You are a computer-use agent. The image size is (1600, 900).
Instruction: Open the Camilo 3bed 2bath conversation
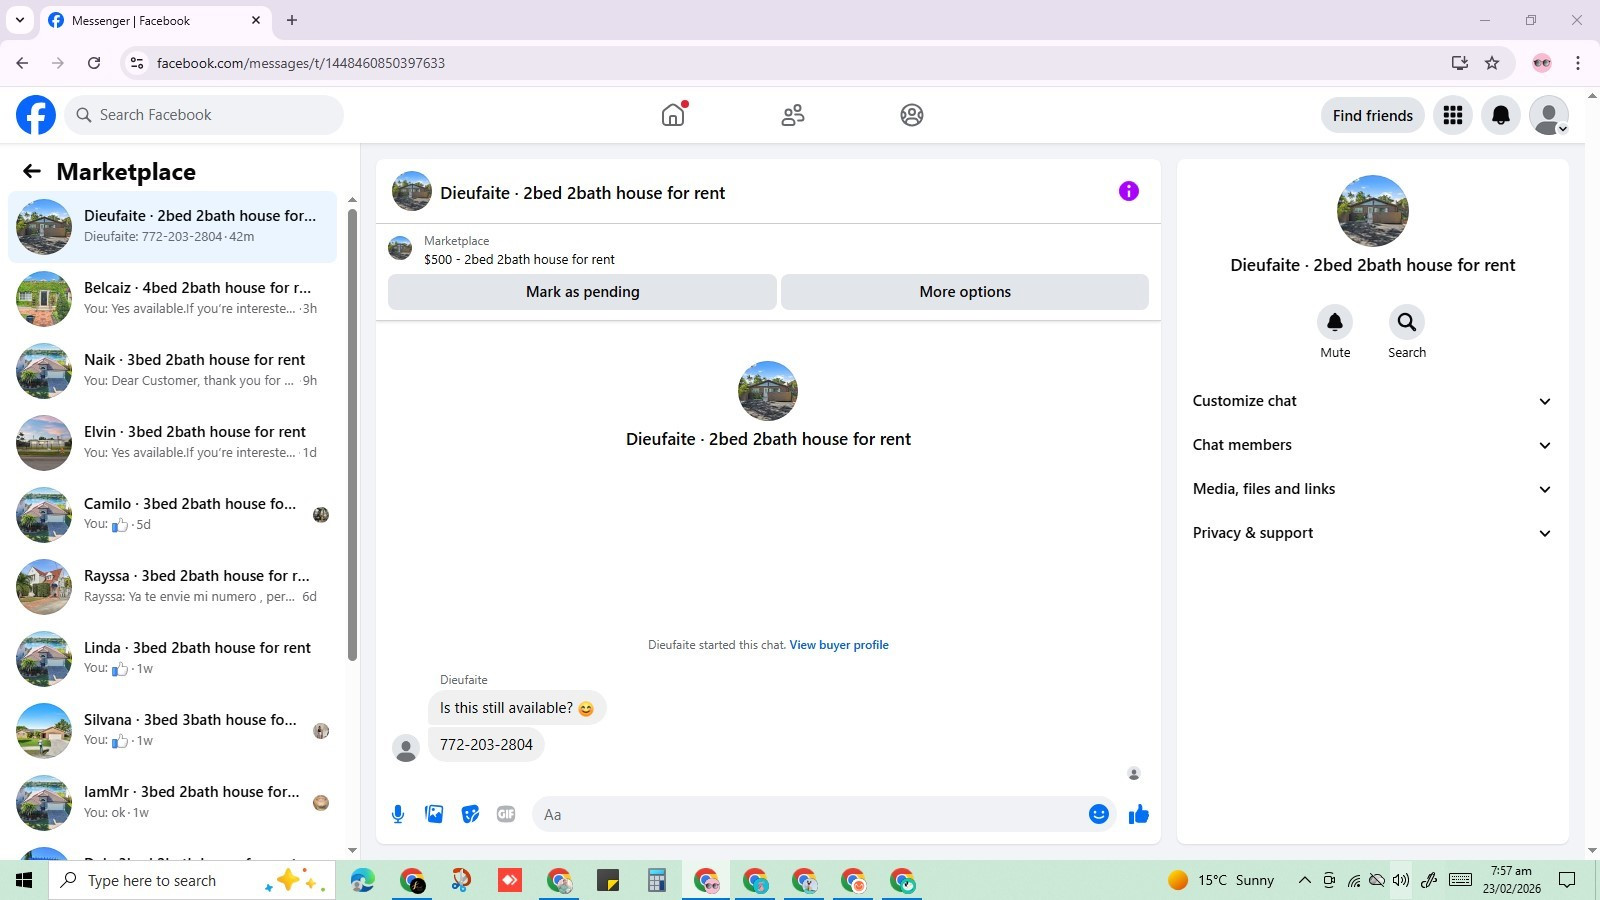[x=173, y=515]
